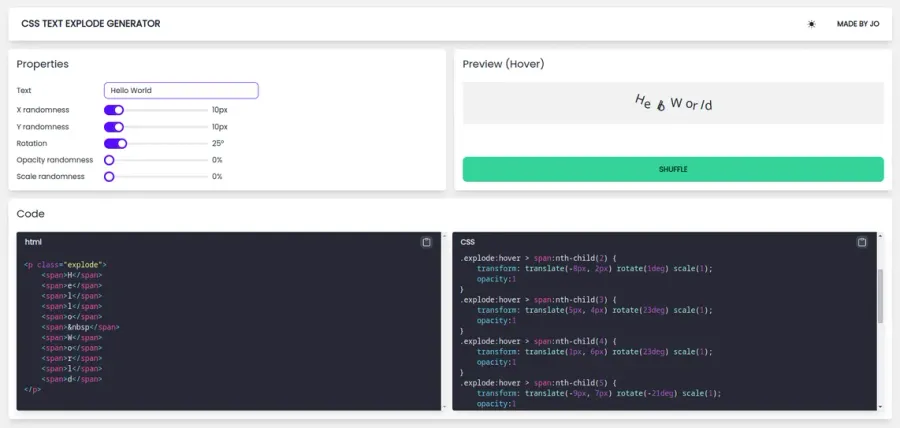Image resolution: width=900 pixels, height=428 pixels.
Task: Click the Rotation 25° value
Action: coord(218,143)
